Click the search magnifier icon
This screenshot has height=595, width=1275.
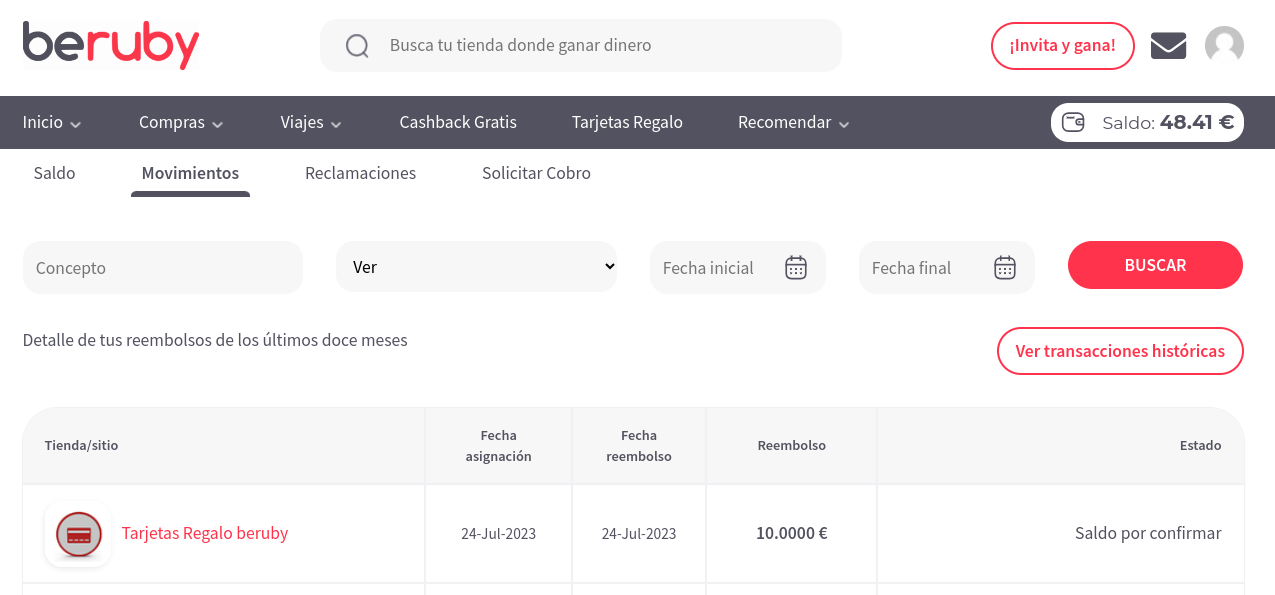pos(357,46)
